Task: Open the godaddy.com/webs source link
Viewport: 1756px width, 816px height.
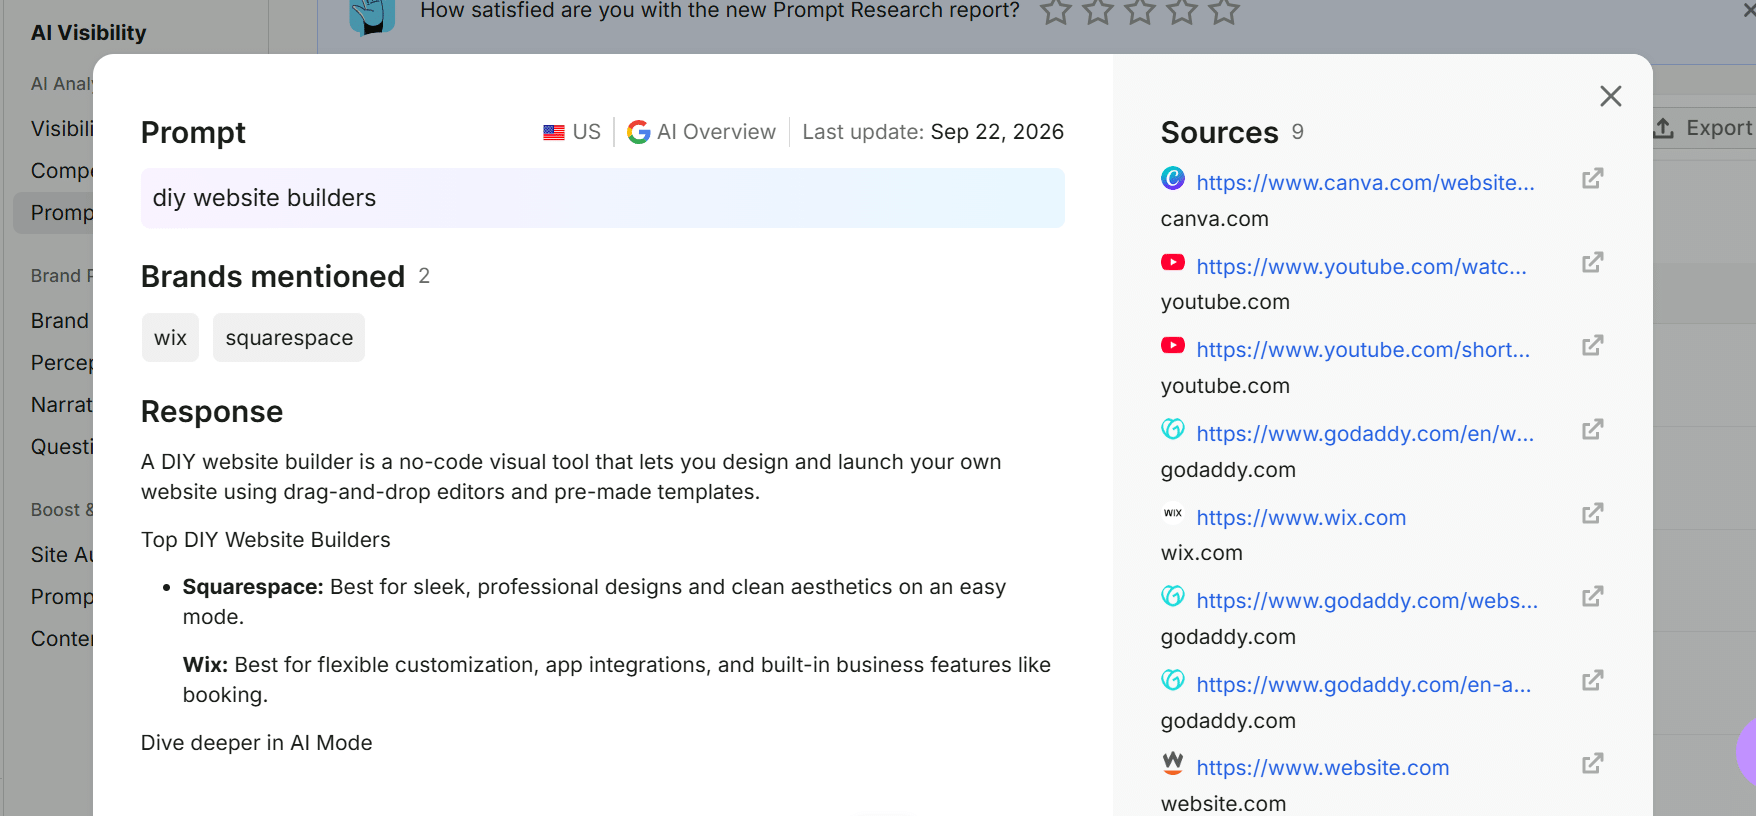Action: click(1367, 601)
